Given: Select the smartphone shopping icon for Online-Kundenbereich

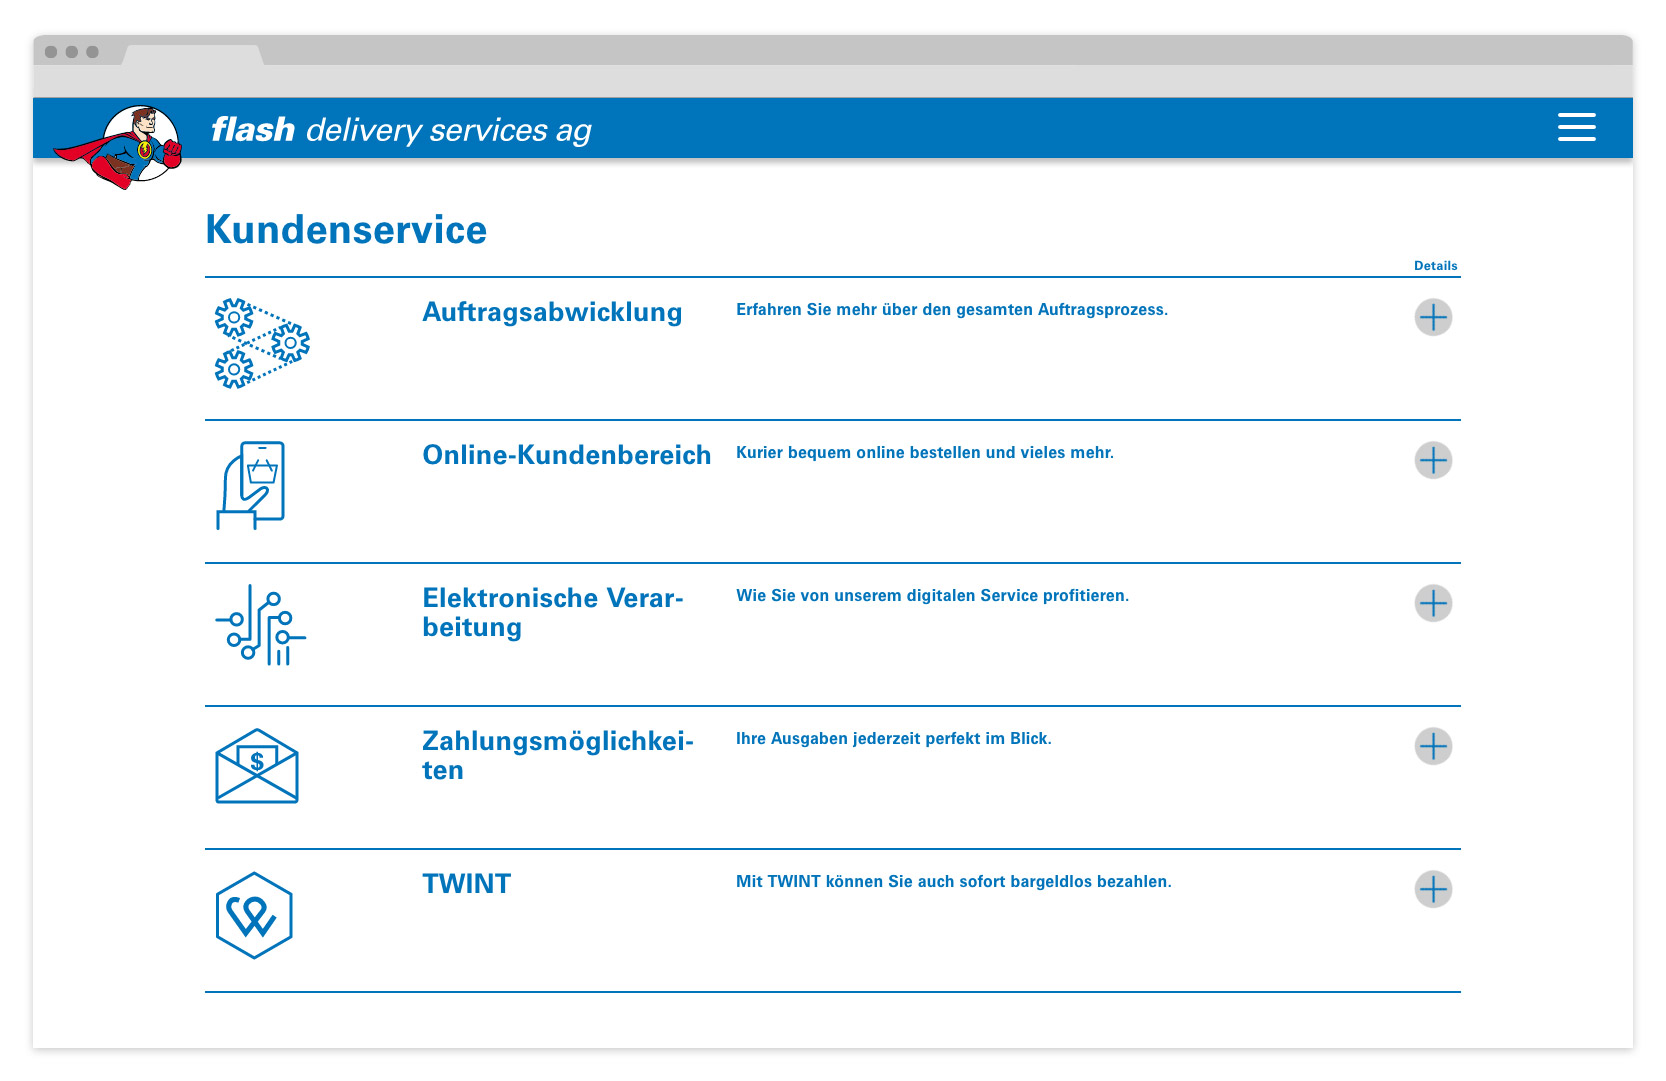Looking at the screenshot, I should point(252,485).
